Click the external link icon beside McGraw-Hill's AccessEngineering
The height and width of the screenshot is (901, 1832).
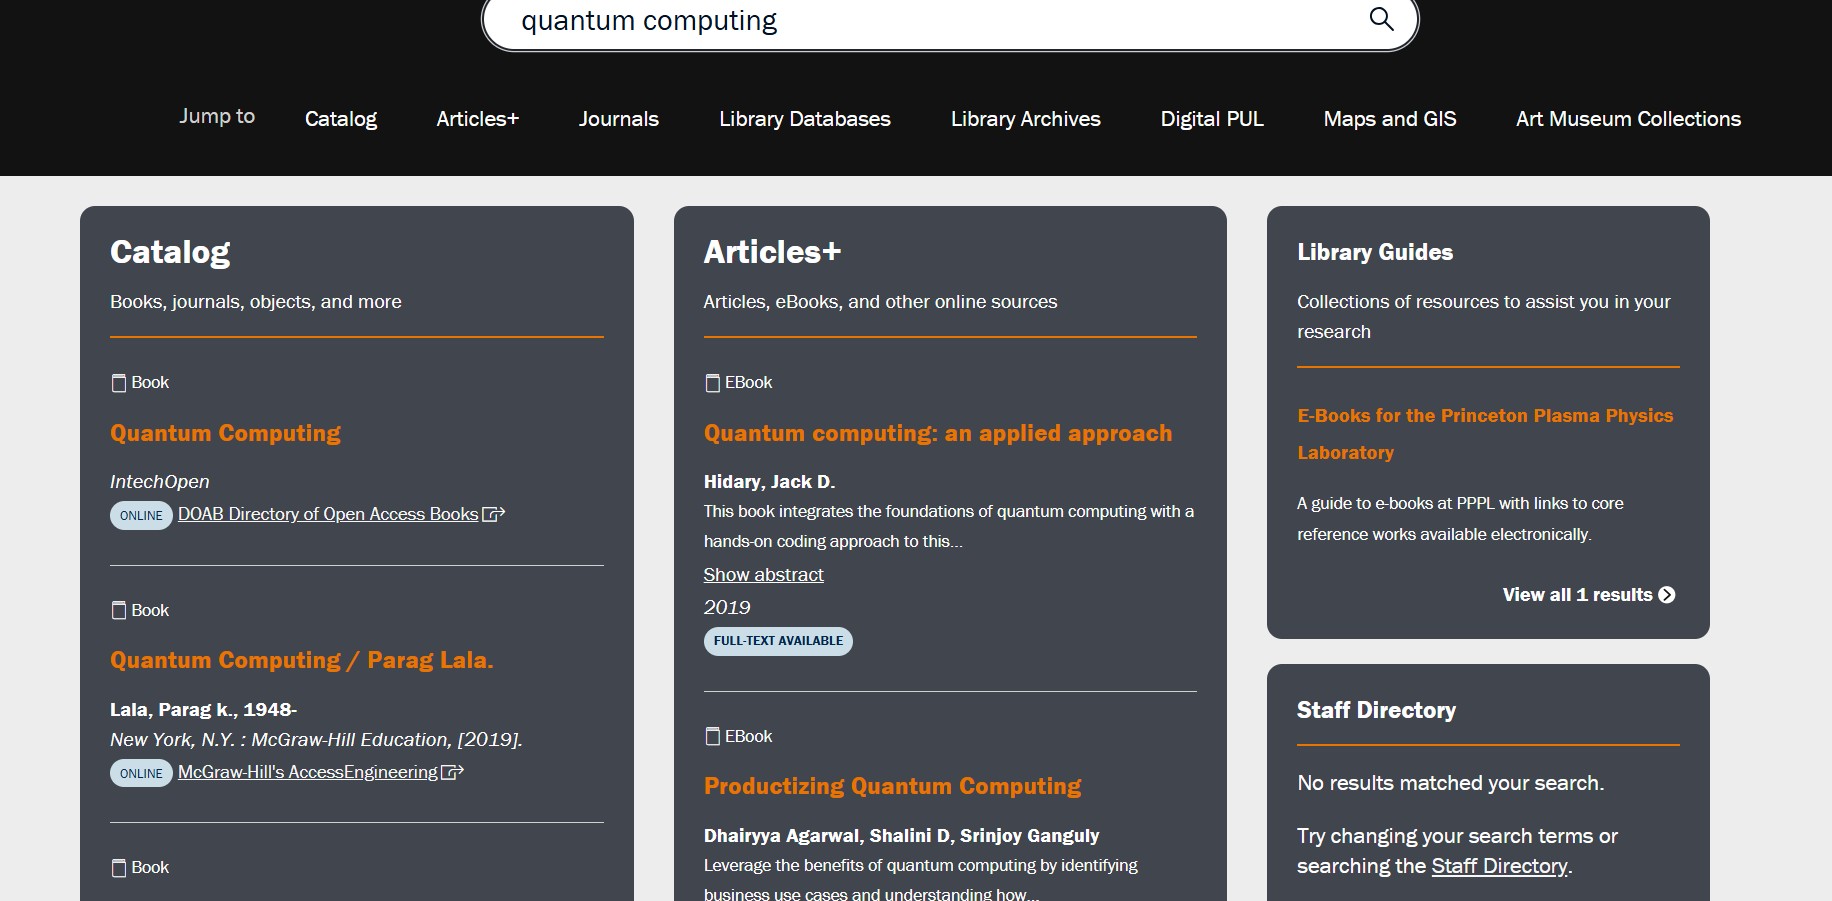coord(452,772)
